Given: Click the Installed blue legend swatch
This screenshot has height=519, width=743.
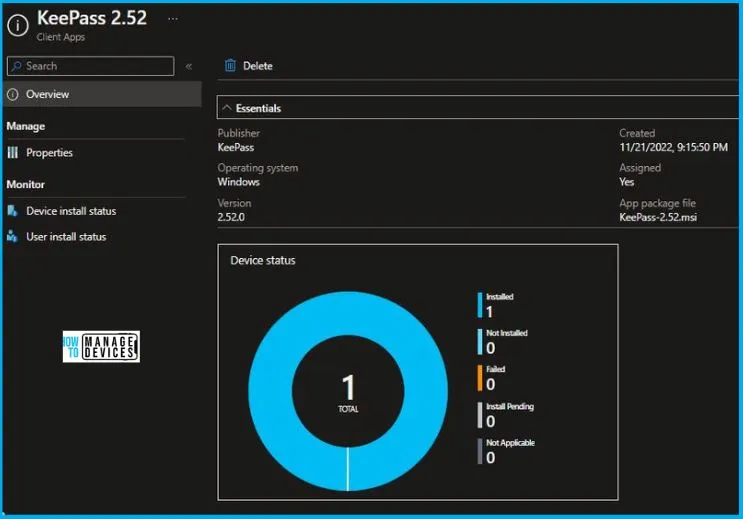Looking at the screenshot, I should (480, 305).
